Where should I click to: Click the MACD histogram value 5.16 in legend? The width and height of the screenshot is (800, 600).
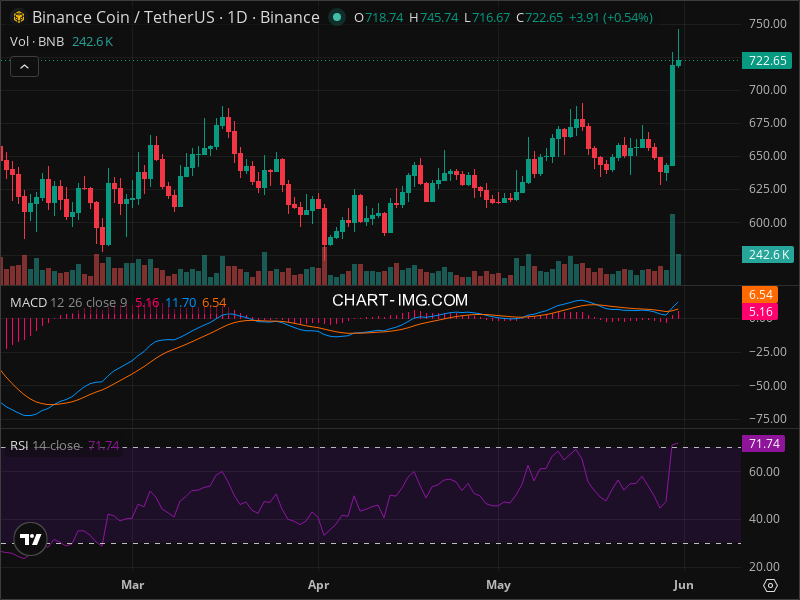tap(147, 303)
